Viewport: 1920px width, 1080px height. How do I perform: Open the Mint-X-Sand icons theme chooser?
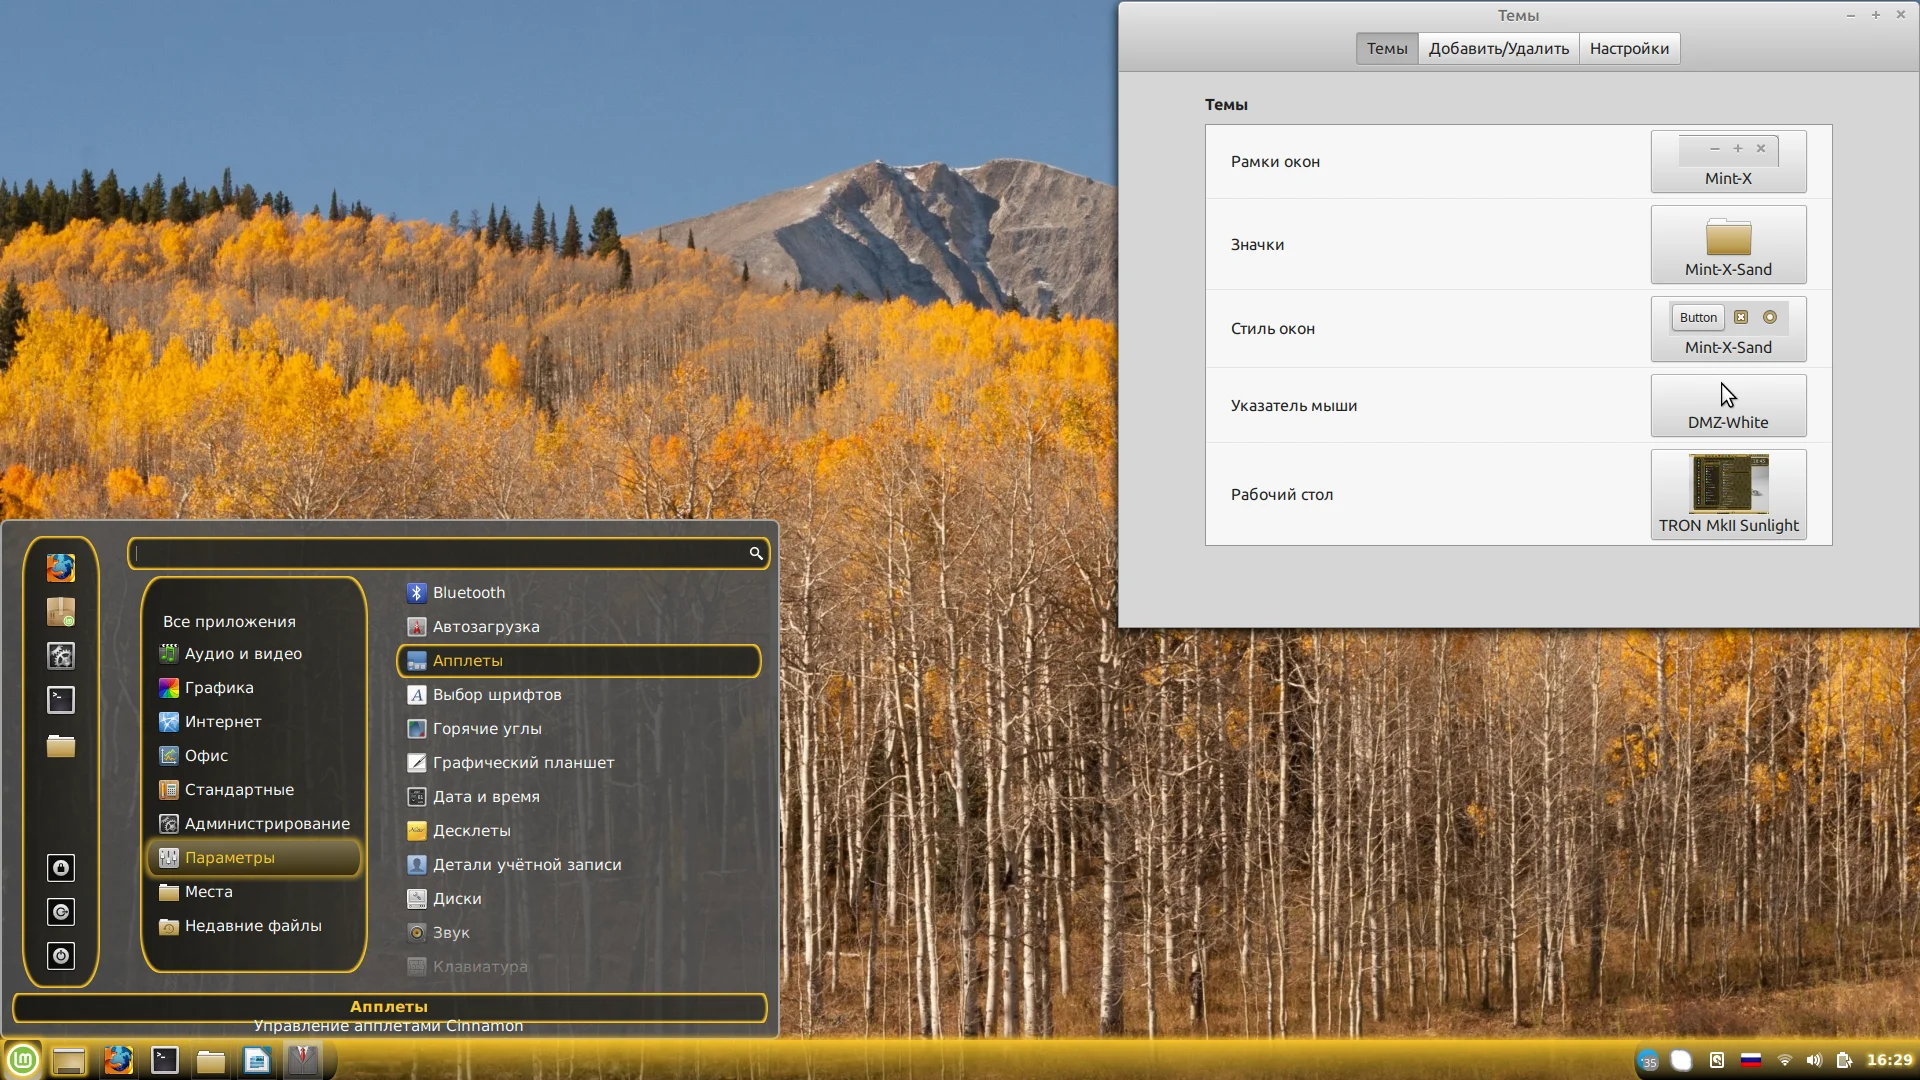[x=1728, y=245]
